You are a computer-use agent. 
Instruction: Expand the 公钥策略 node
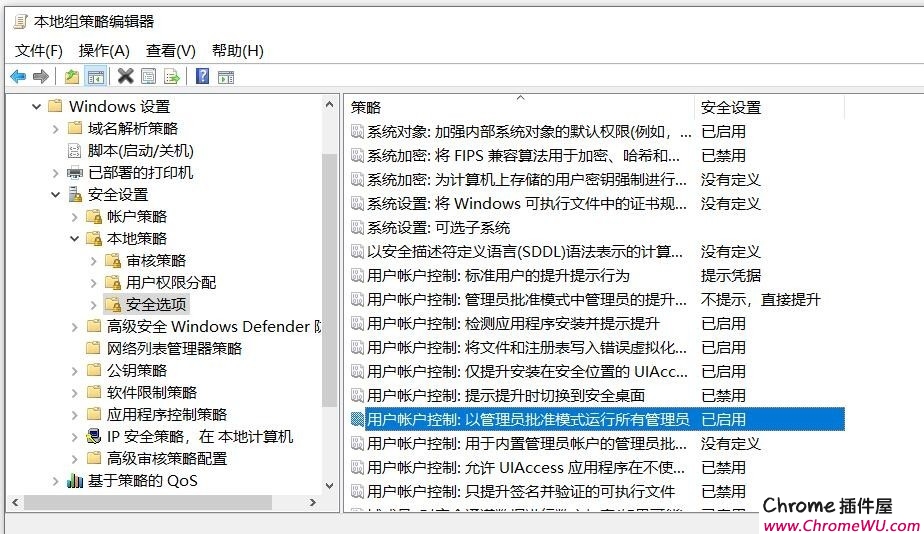pos(74,371)
